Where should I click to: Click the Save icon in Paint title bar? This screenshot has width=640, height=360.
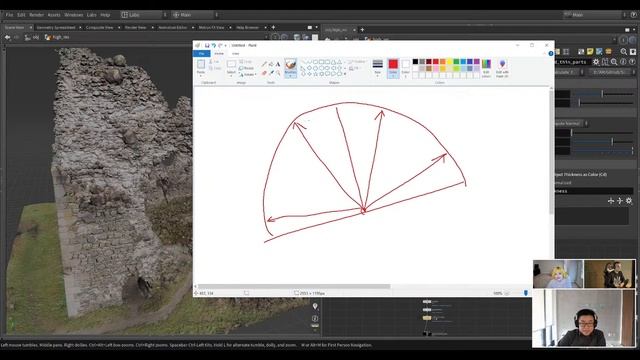point(207,45)
